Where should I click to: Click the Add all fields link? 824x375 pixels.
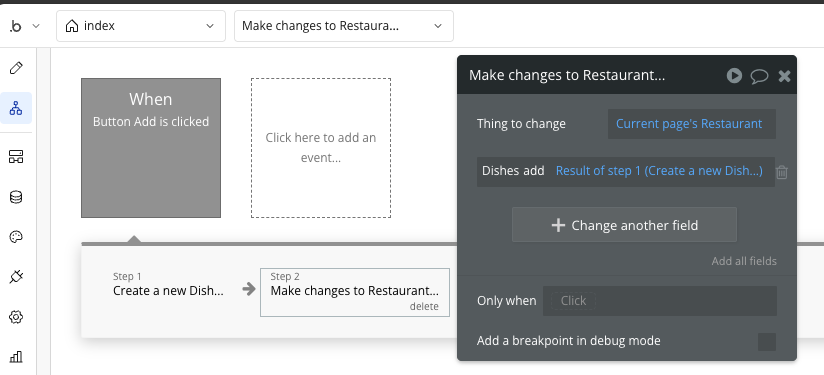744,261
